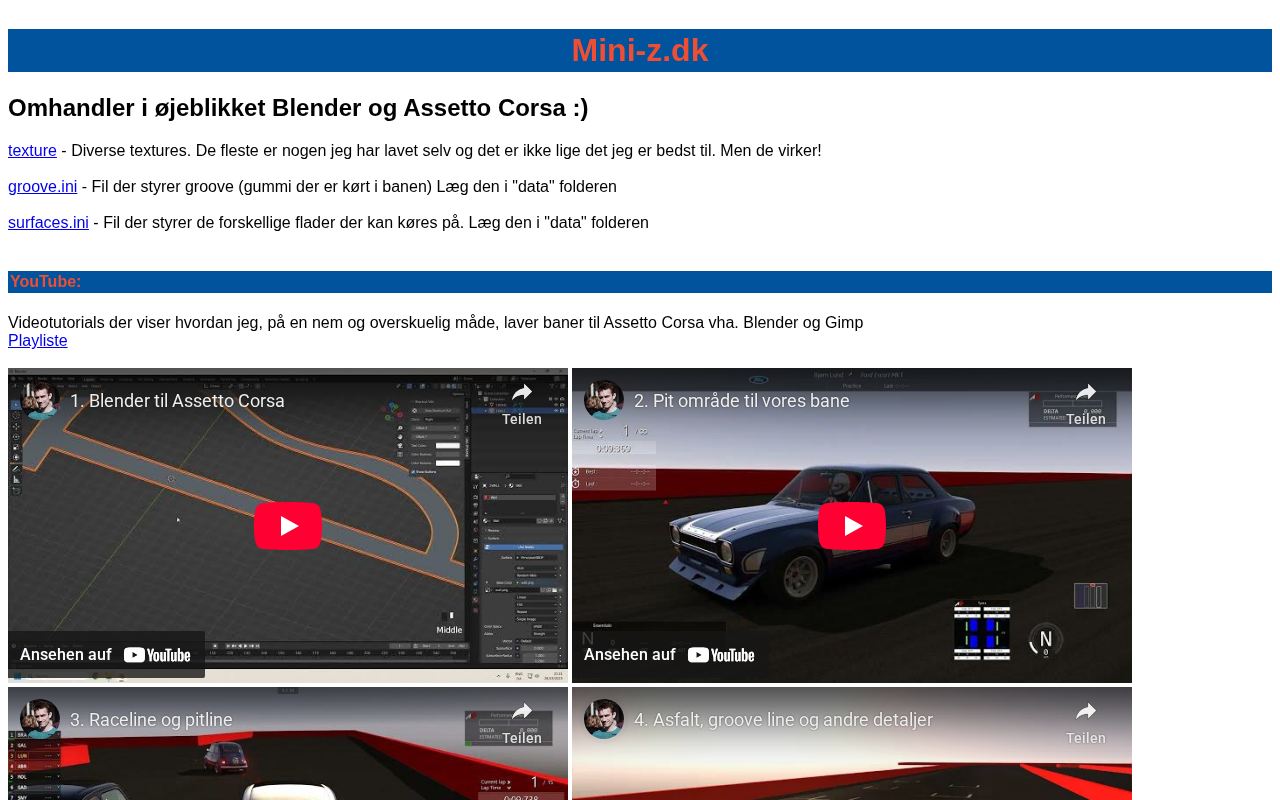Click title '3. Raceline og pitline'
This screenshot has height=800, width=1280.
151,720
